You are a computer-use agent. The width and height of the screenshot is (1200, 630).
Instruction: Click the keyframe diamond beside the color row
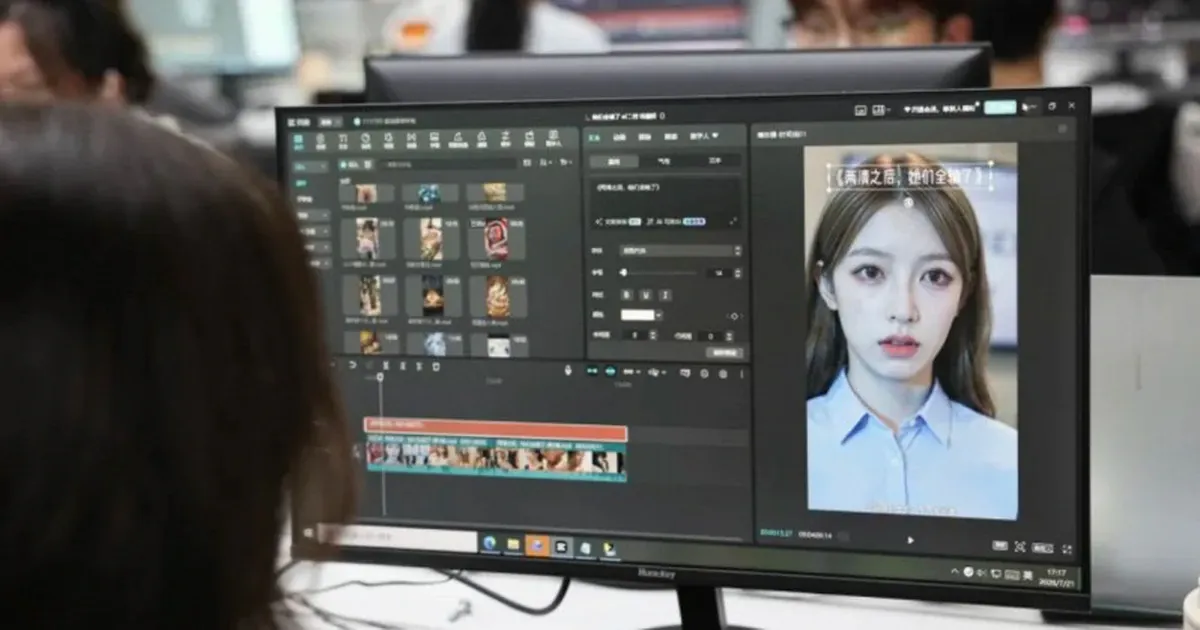click(x=734, y=316)
